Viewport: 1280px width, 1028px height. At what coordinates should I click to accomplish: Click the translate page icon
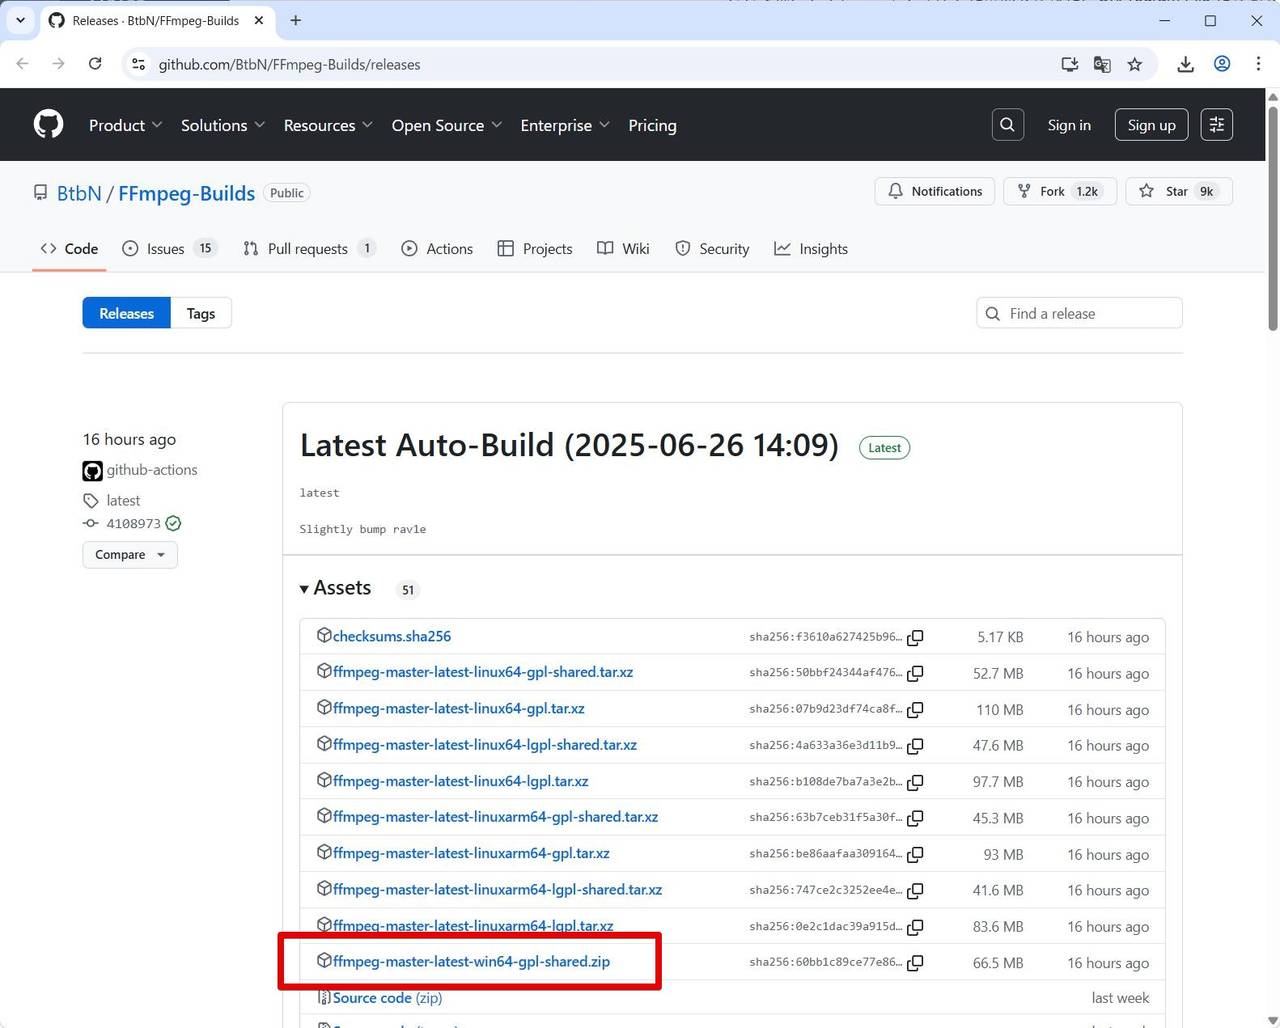tap(1102, 64)
